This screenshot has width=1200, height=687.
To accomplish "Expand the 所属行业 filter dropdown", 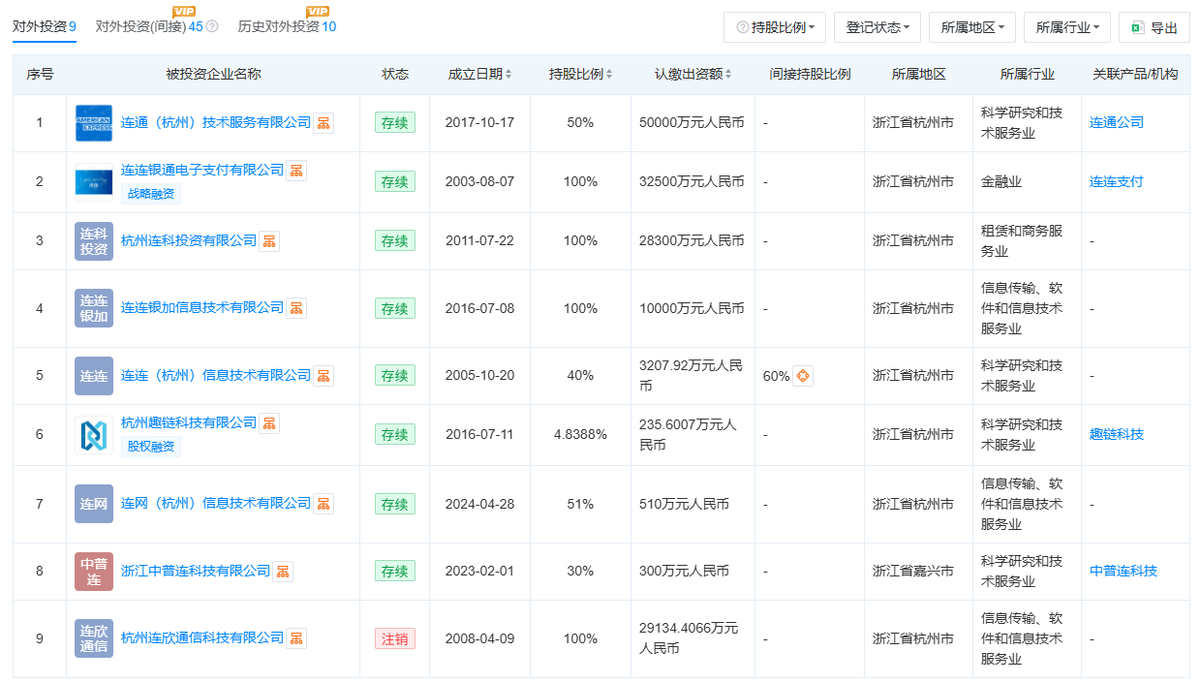I will click(x=1067, y=28).
